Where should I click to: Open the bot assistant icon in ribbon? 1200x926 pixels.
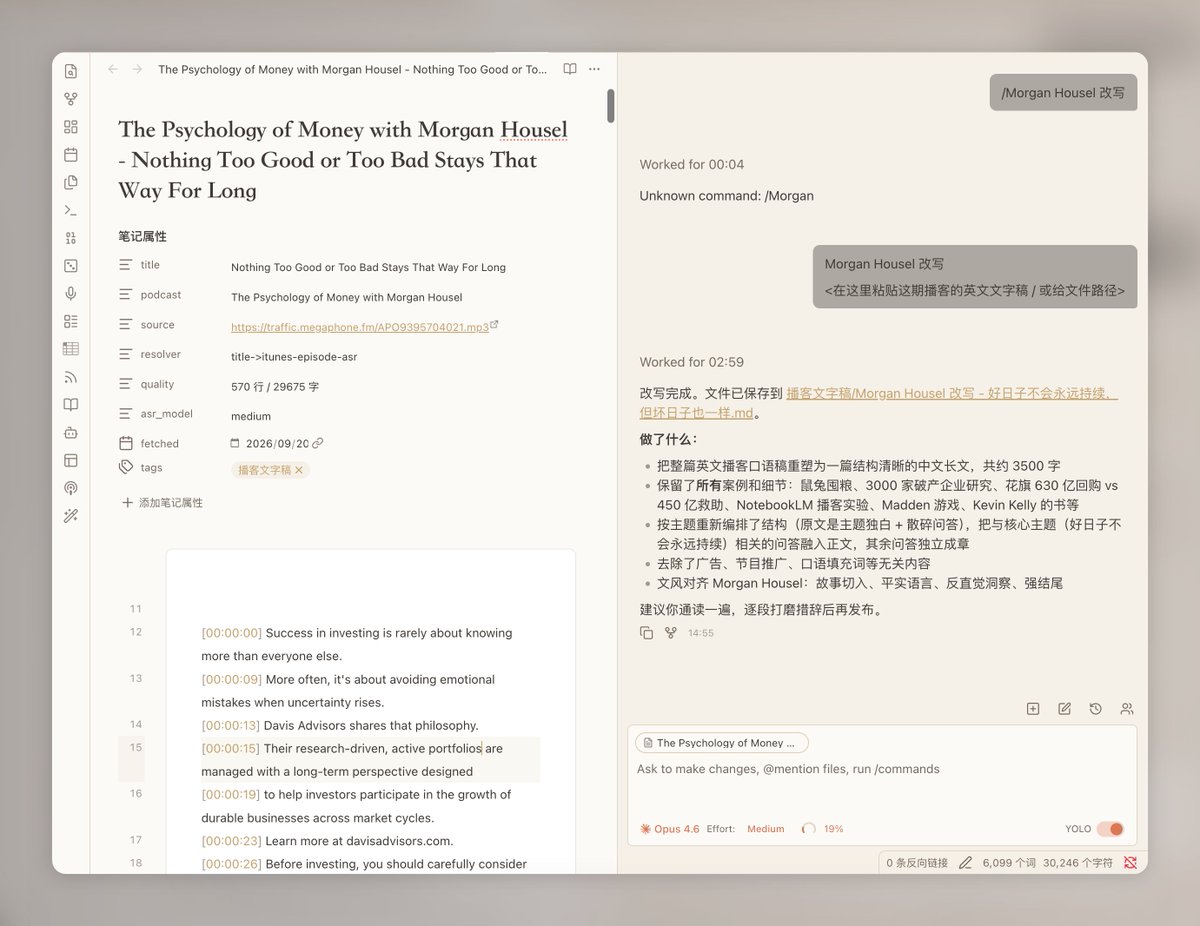pyautogui.click(x=71, y=432)
